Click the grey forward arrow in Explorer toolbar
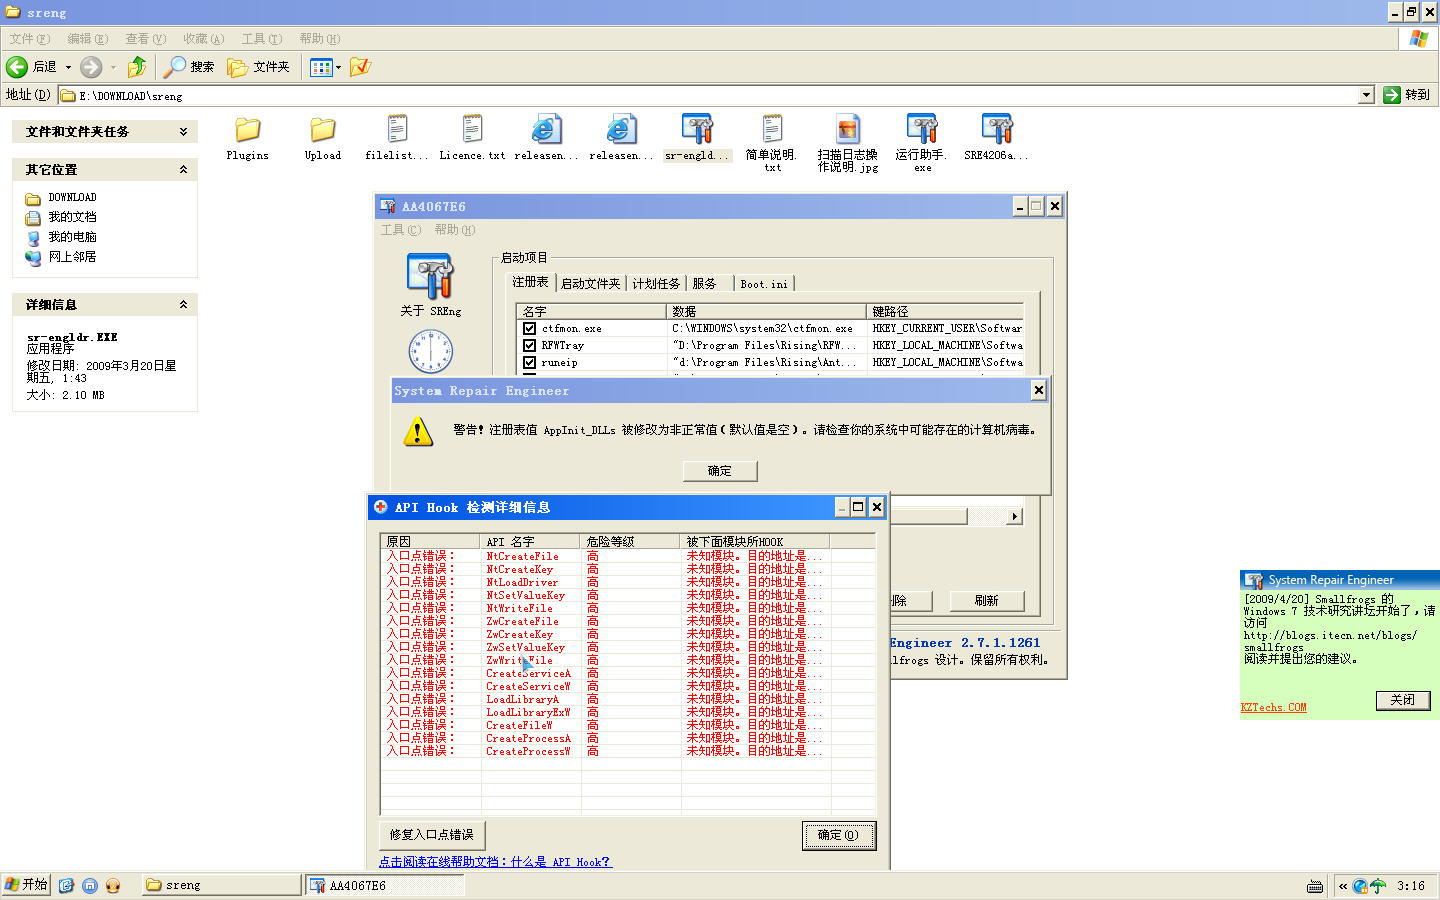This screenshot has width=1440, height=900. tap(91, 67)
